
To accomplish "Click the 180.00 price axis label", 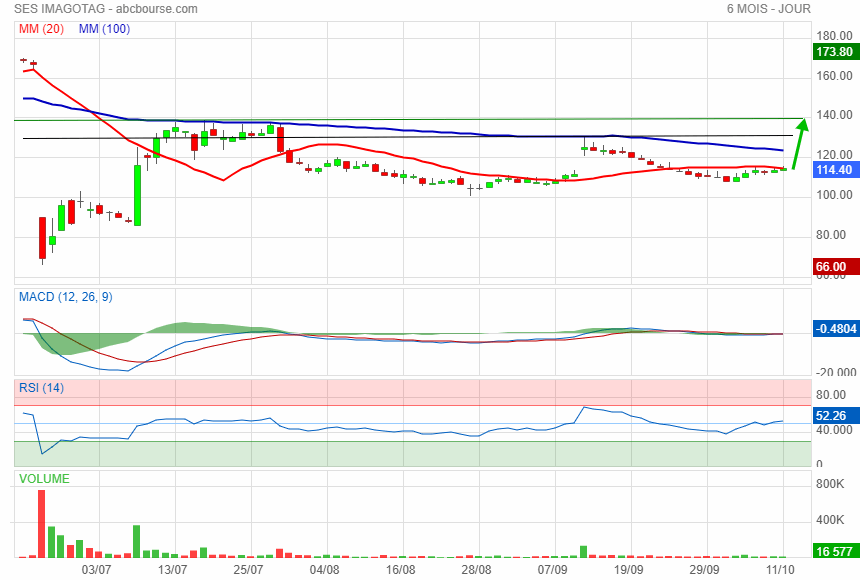I will [834, 36].
